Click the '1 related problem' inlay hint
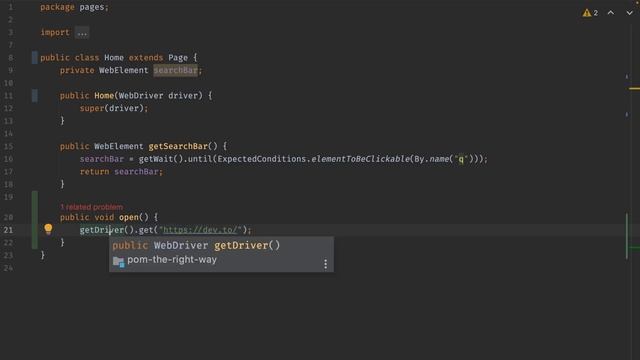The image size is (640, 360). pyautogui.click(x=91, y=207)
